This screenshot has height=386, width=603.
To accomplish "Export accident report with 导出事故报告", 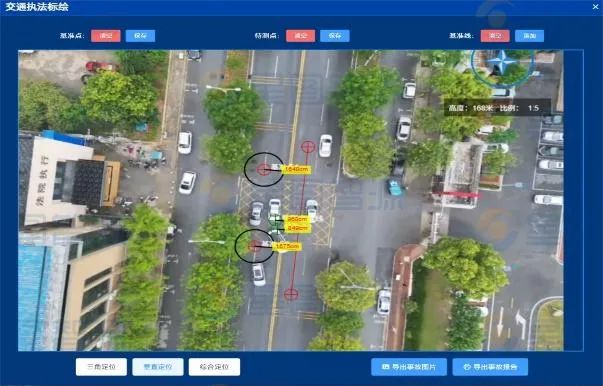I will tap(490, 367).
